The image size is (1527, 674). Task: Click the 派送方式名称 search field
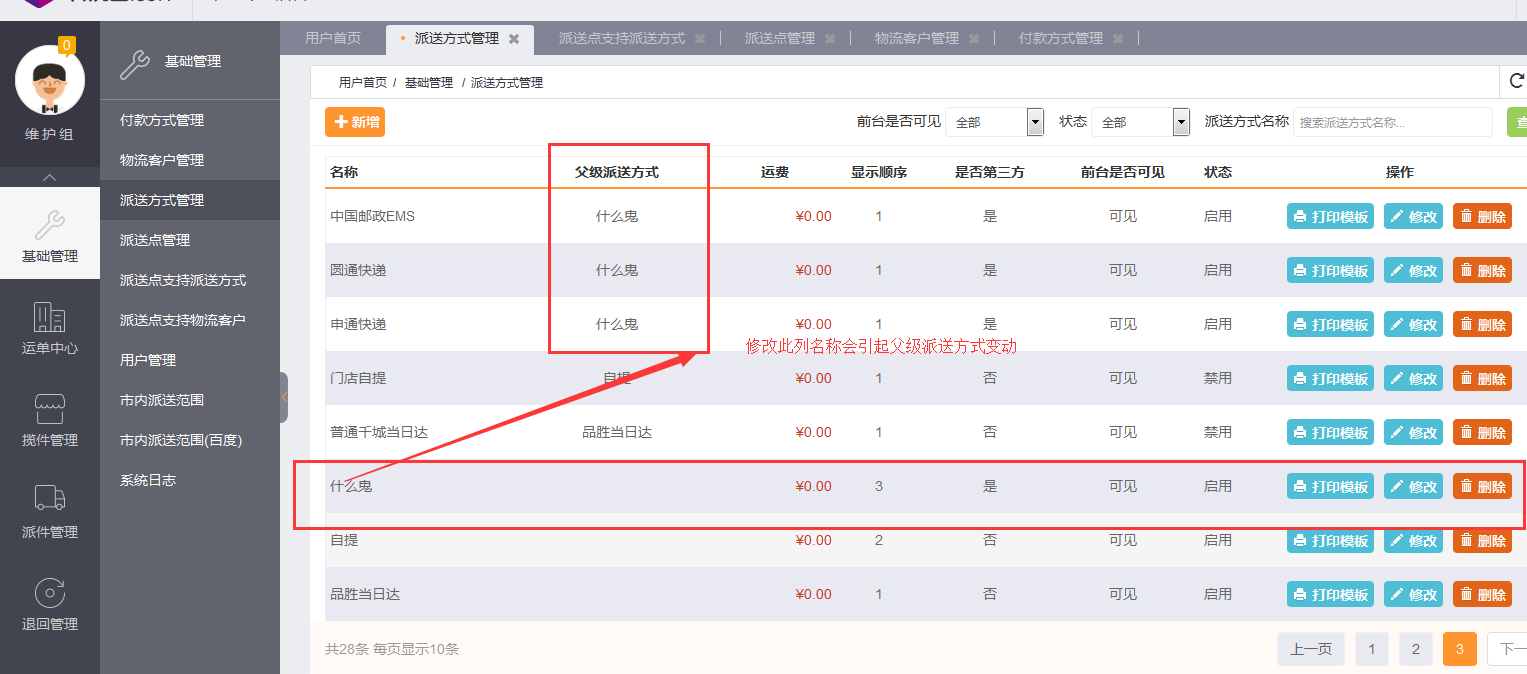[1392, 122]
